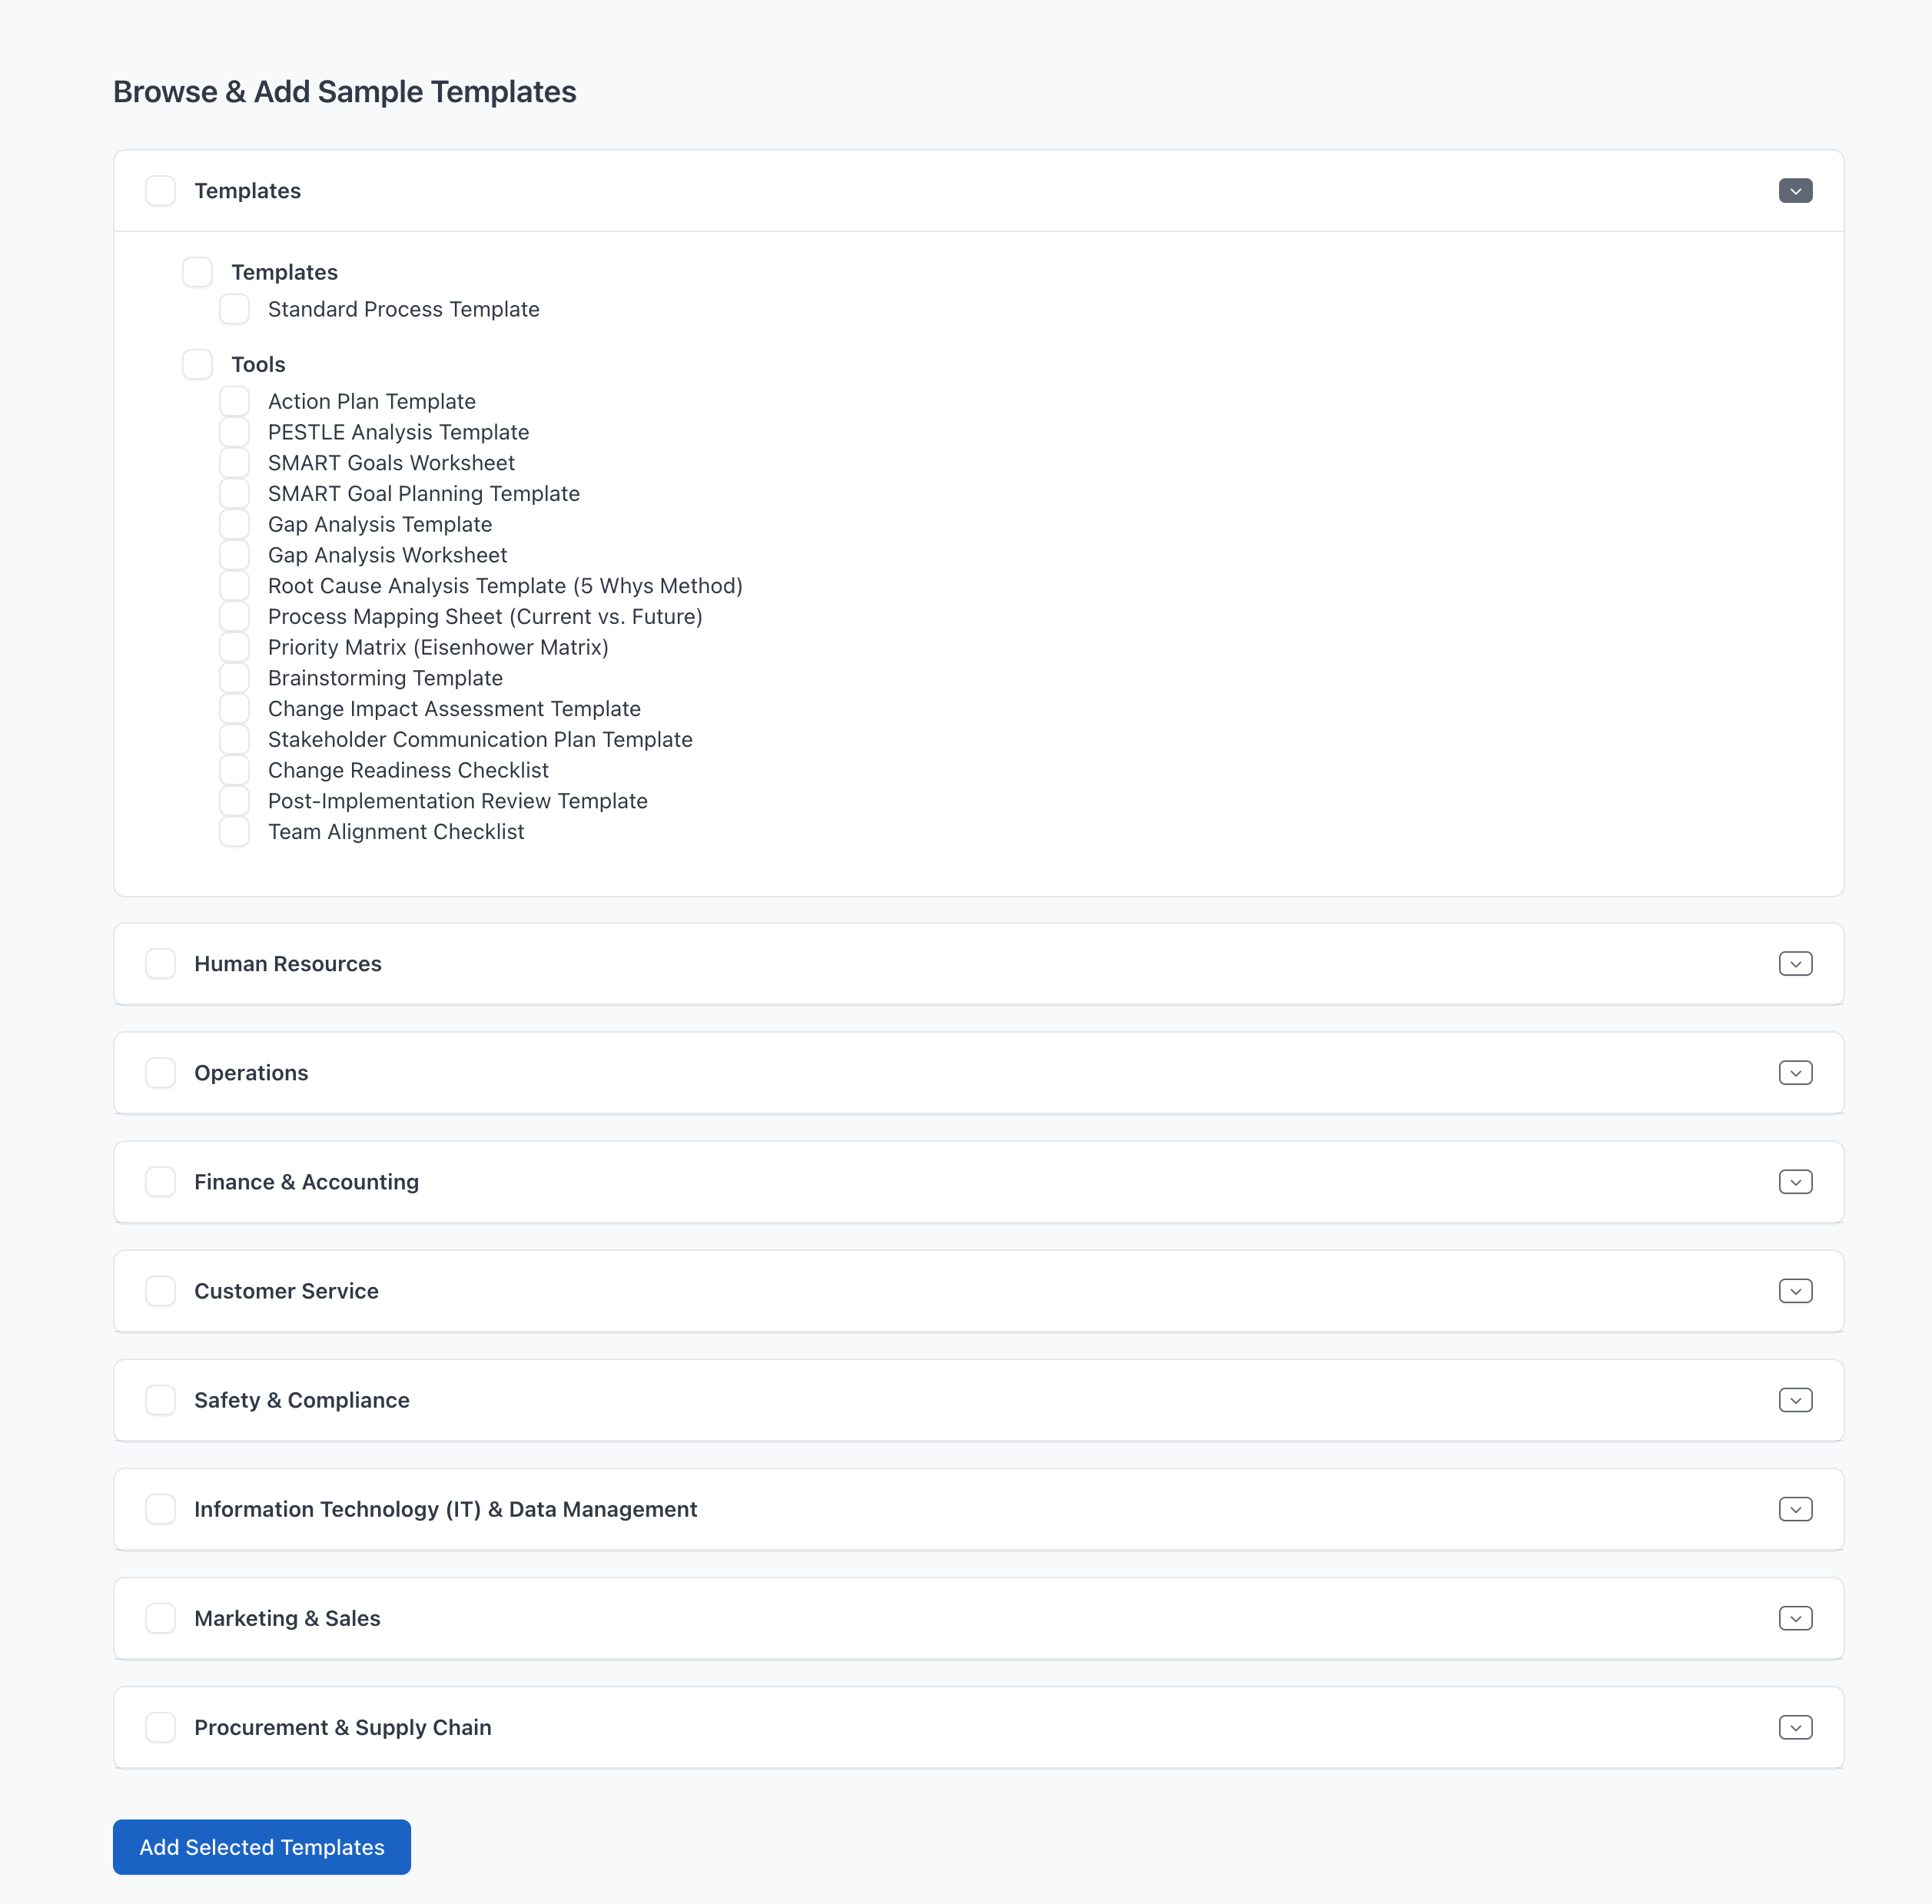Tick Priority Matrix (Eisenhower Matrix) checkbox
Image resolution: width=1932 pixels, height=1904 pixels.
[234, 647]
